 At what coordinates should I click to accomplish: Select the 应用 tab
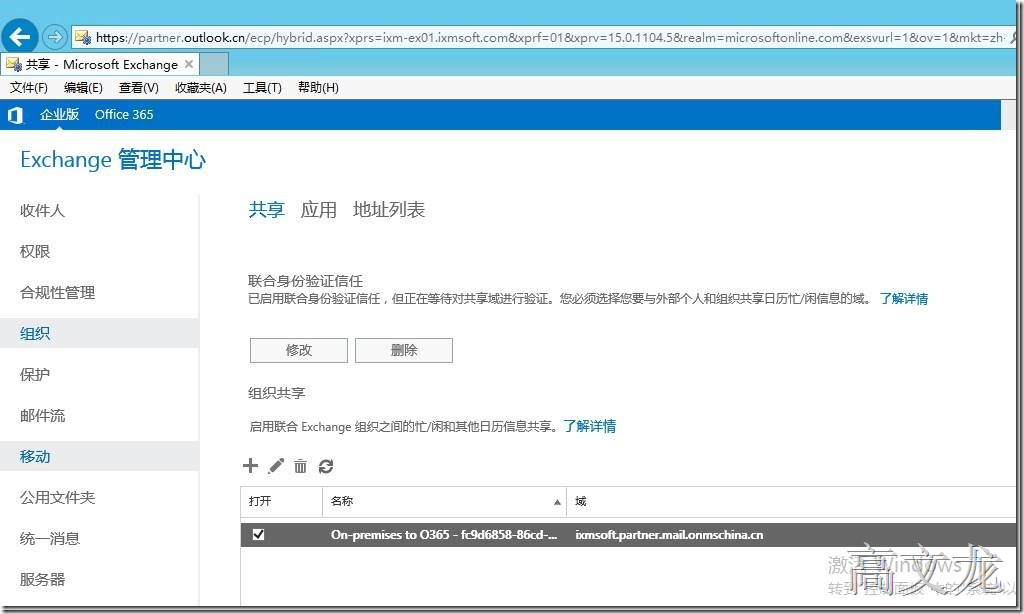[x=319, y=210]
